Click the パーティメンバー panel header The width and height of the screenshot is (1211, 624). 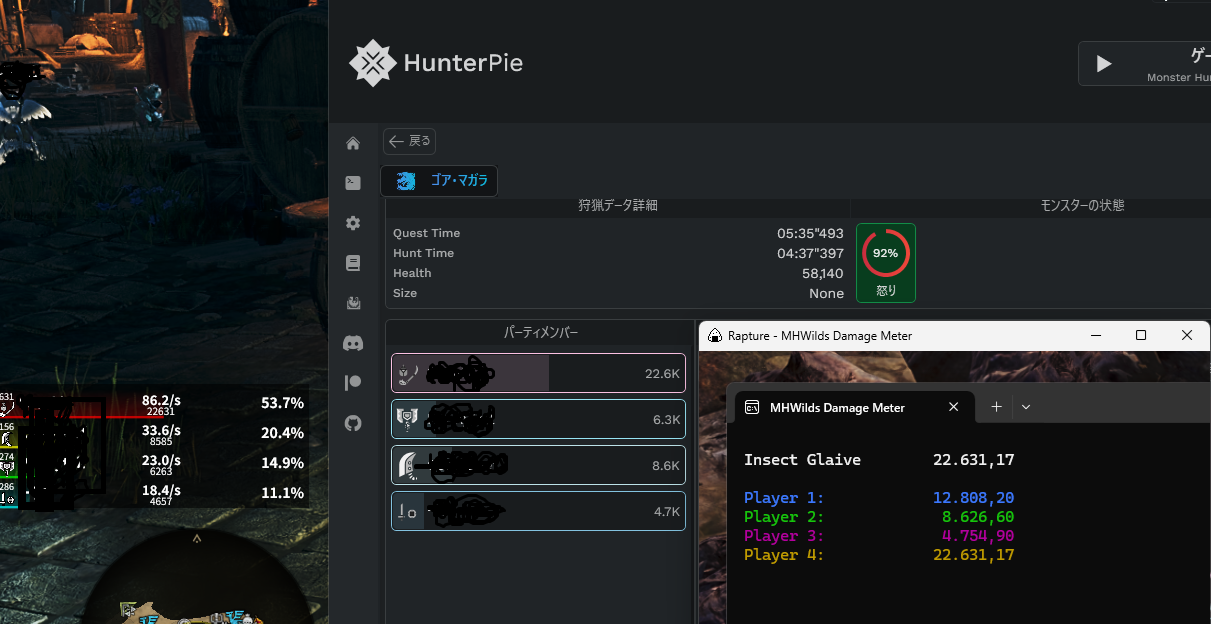tap(540, 332)
